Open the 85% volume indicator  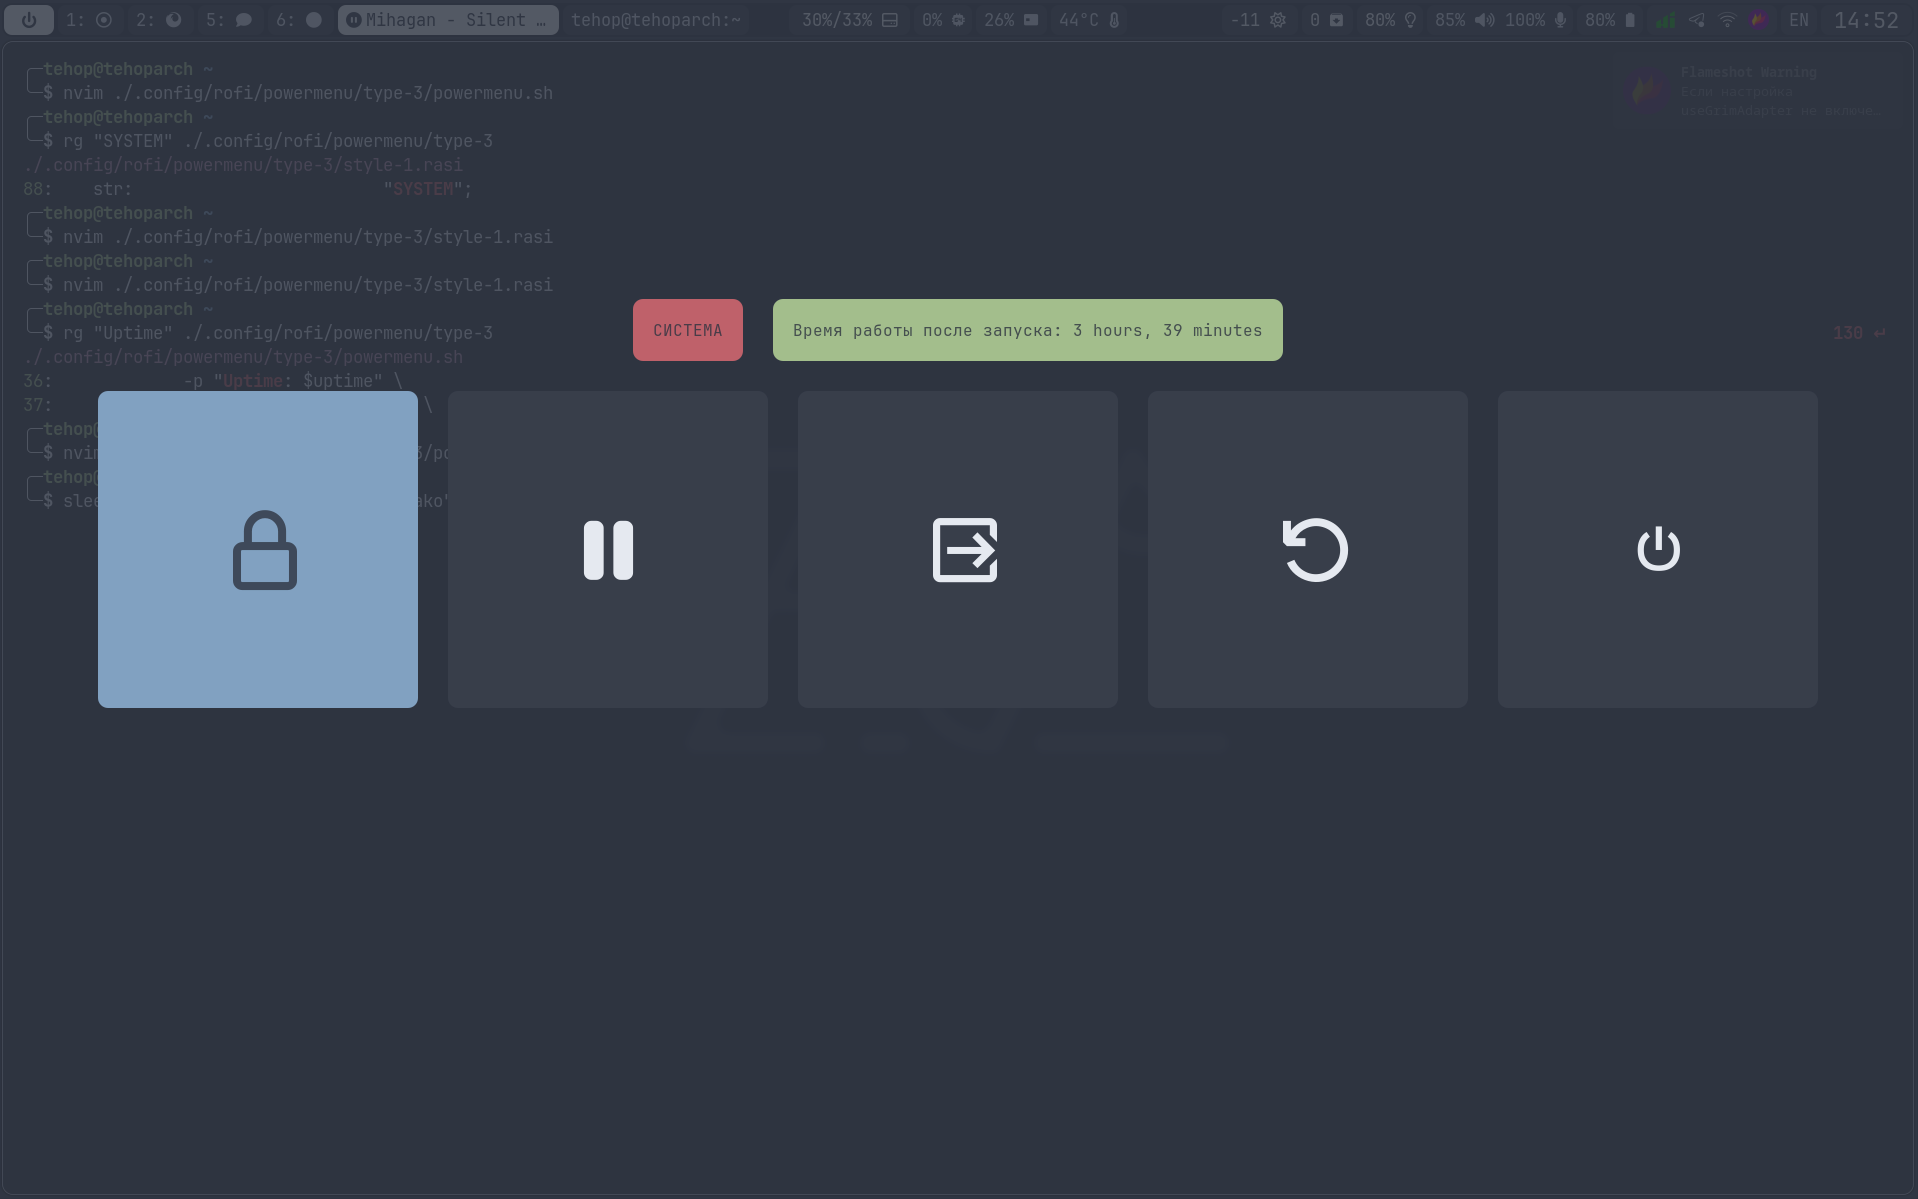[1465, 20]
